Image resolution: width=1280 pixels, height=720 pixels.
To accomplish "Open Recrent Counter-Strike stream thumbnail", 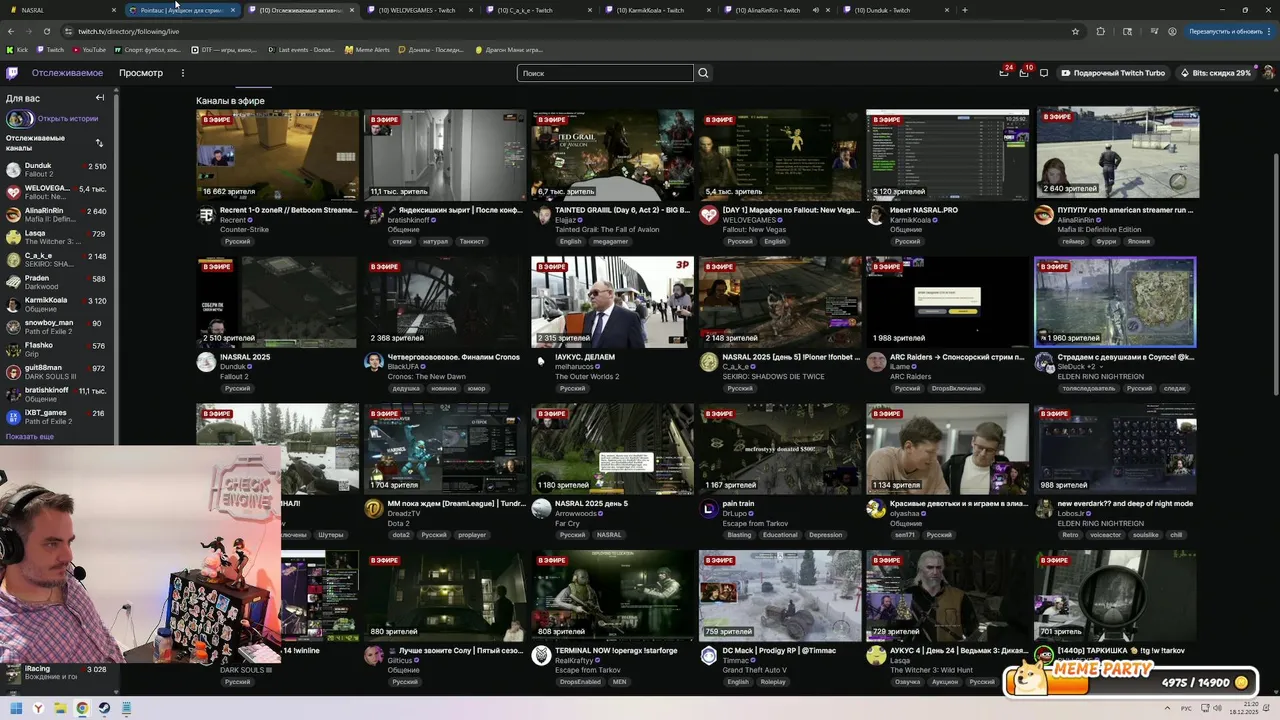I will (277, 155).
